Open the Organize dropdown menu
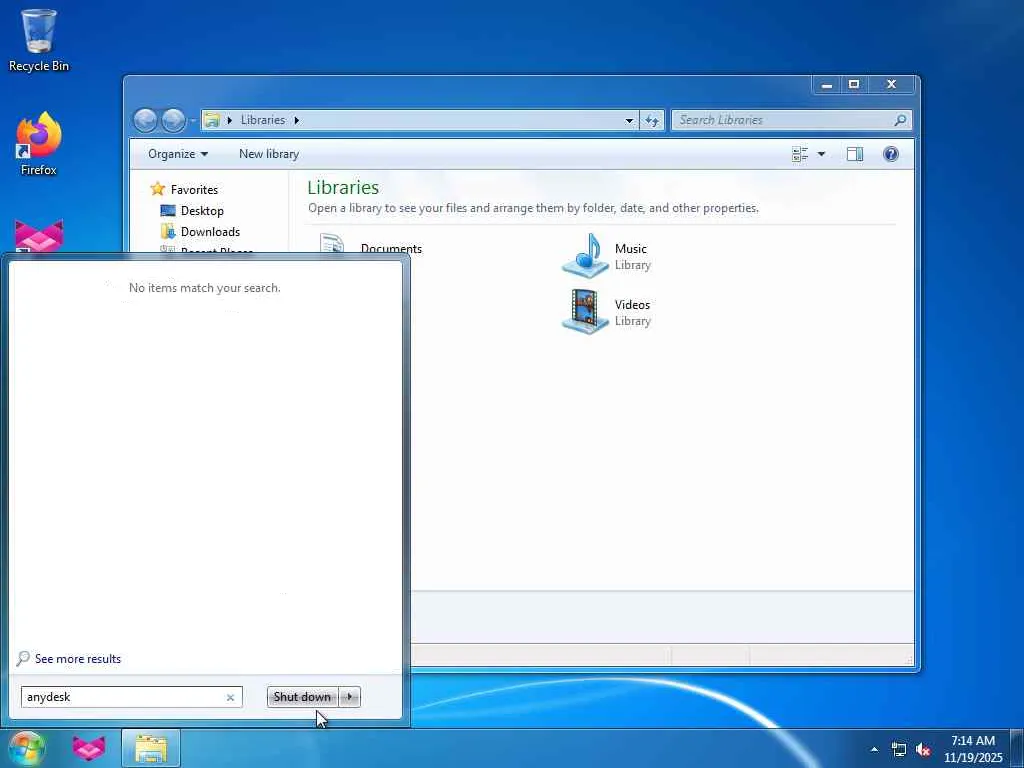Image resolution: width=1024 pixels, height=768 pixels. [178, 154]
